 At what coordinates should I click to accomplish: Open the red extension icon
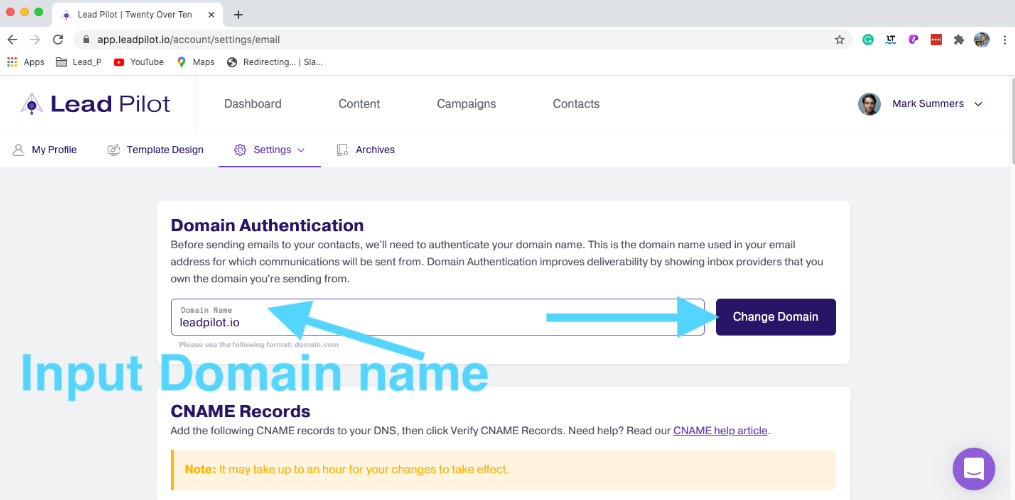pyautogui.click(x=936, y=40)
